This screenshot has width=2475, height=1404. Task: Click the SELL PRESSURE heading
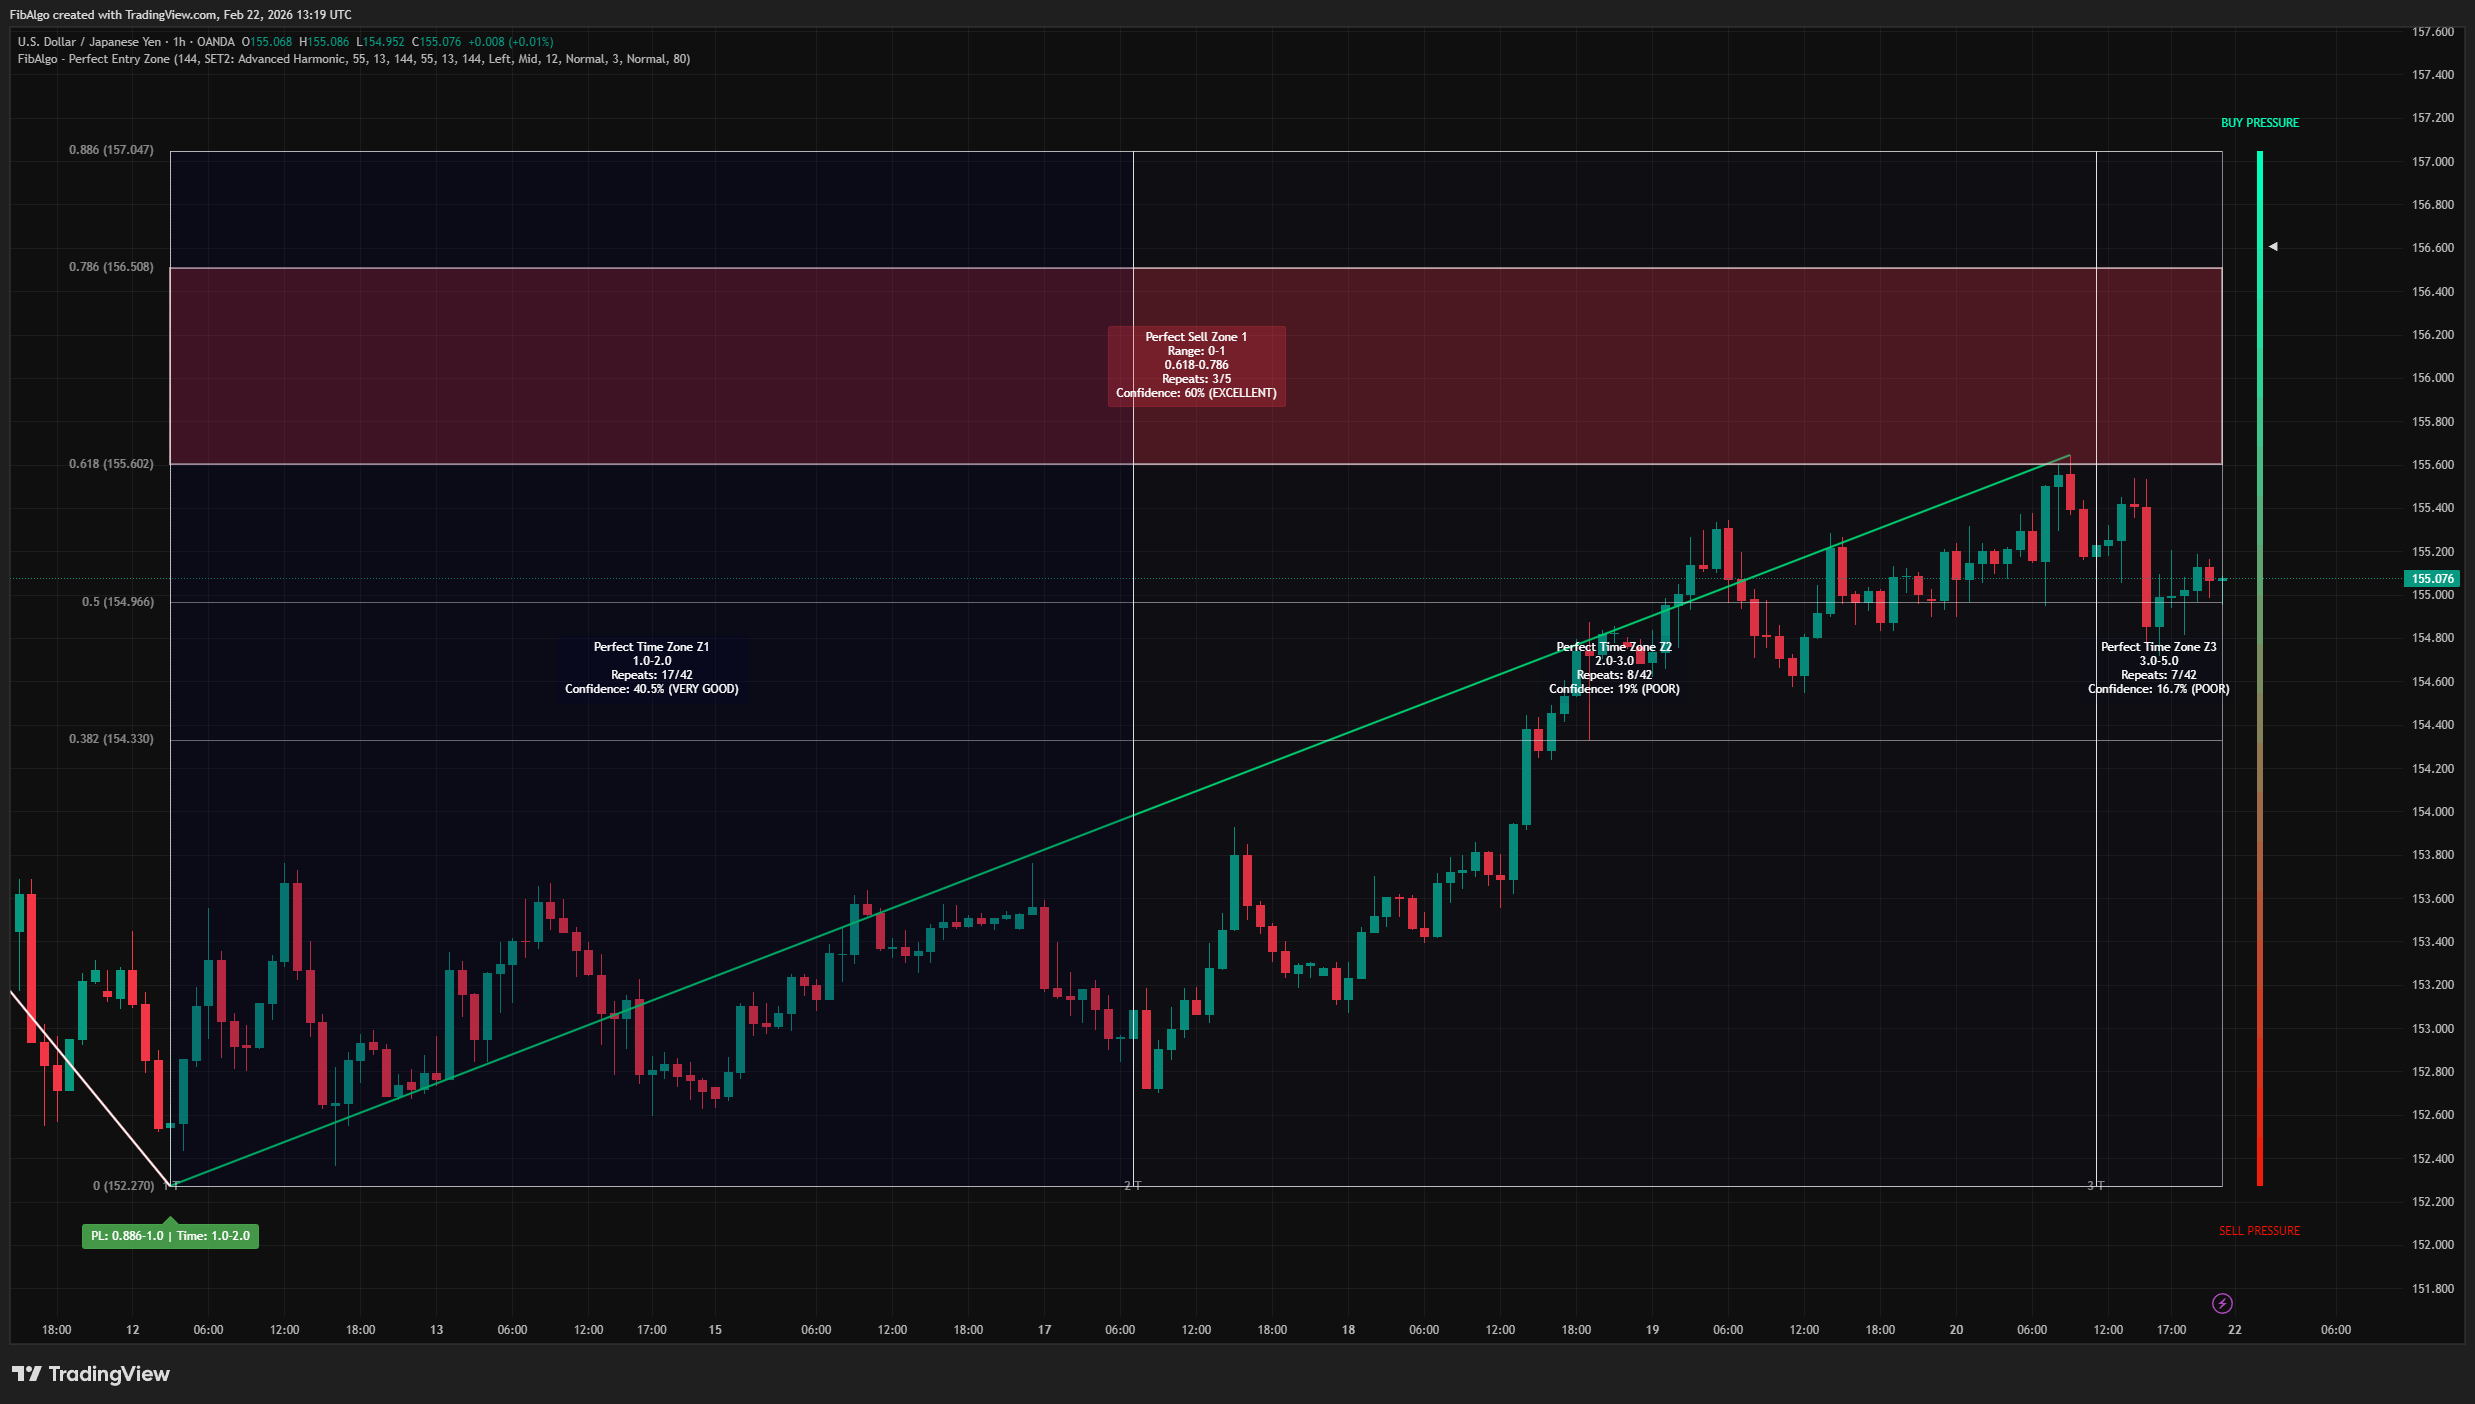click(x=2259, y=1230)
